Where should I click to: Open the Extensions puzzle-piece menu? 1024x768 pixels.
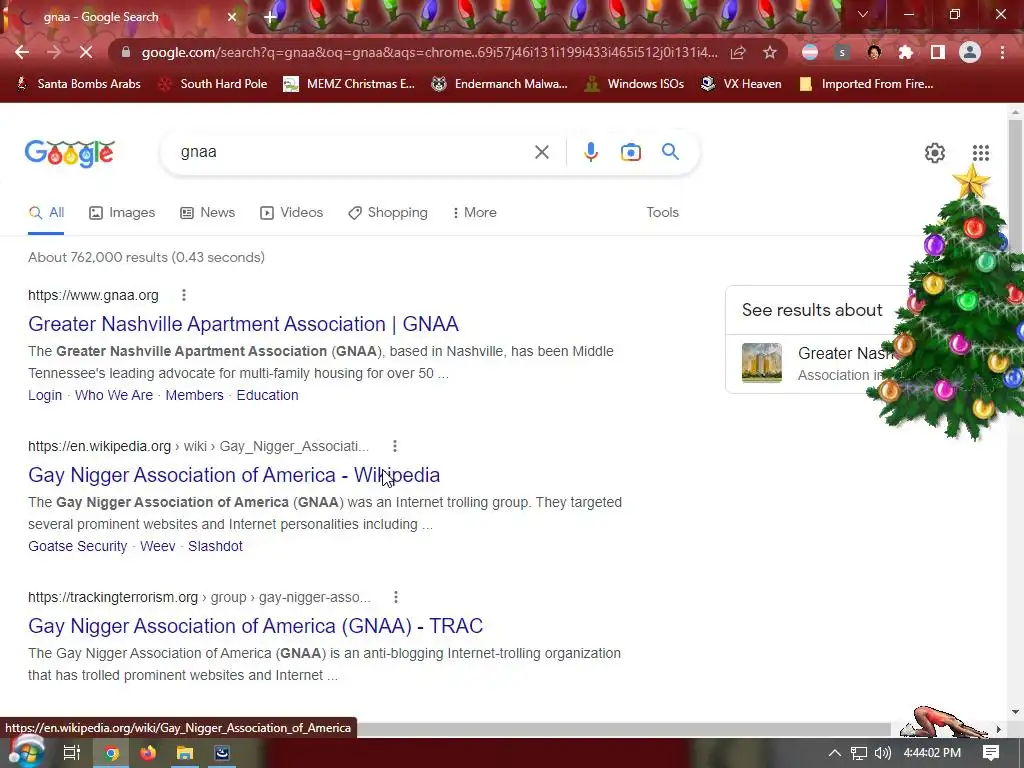click(906, 52)
